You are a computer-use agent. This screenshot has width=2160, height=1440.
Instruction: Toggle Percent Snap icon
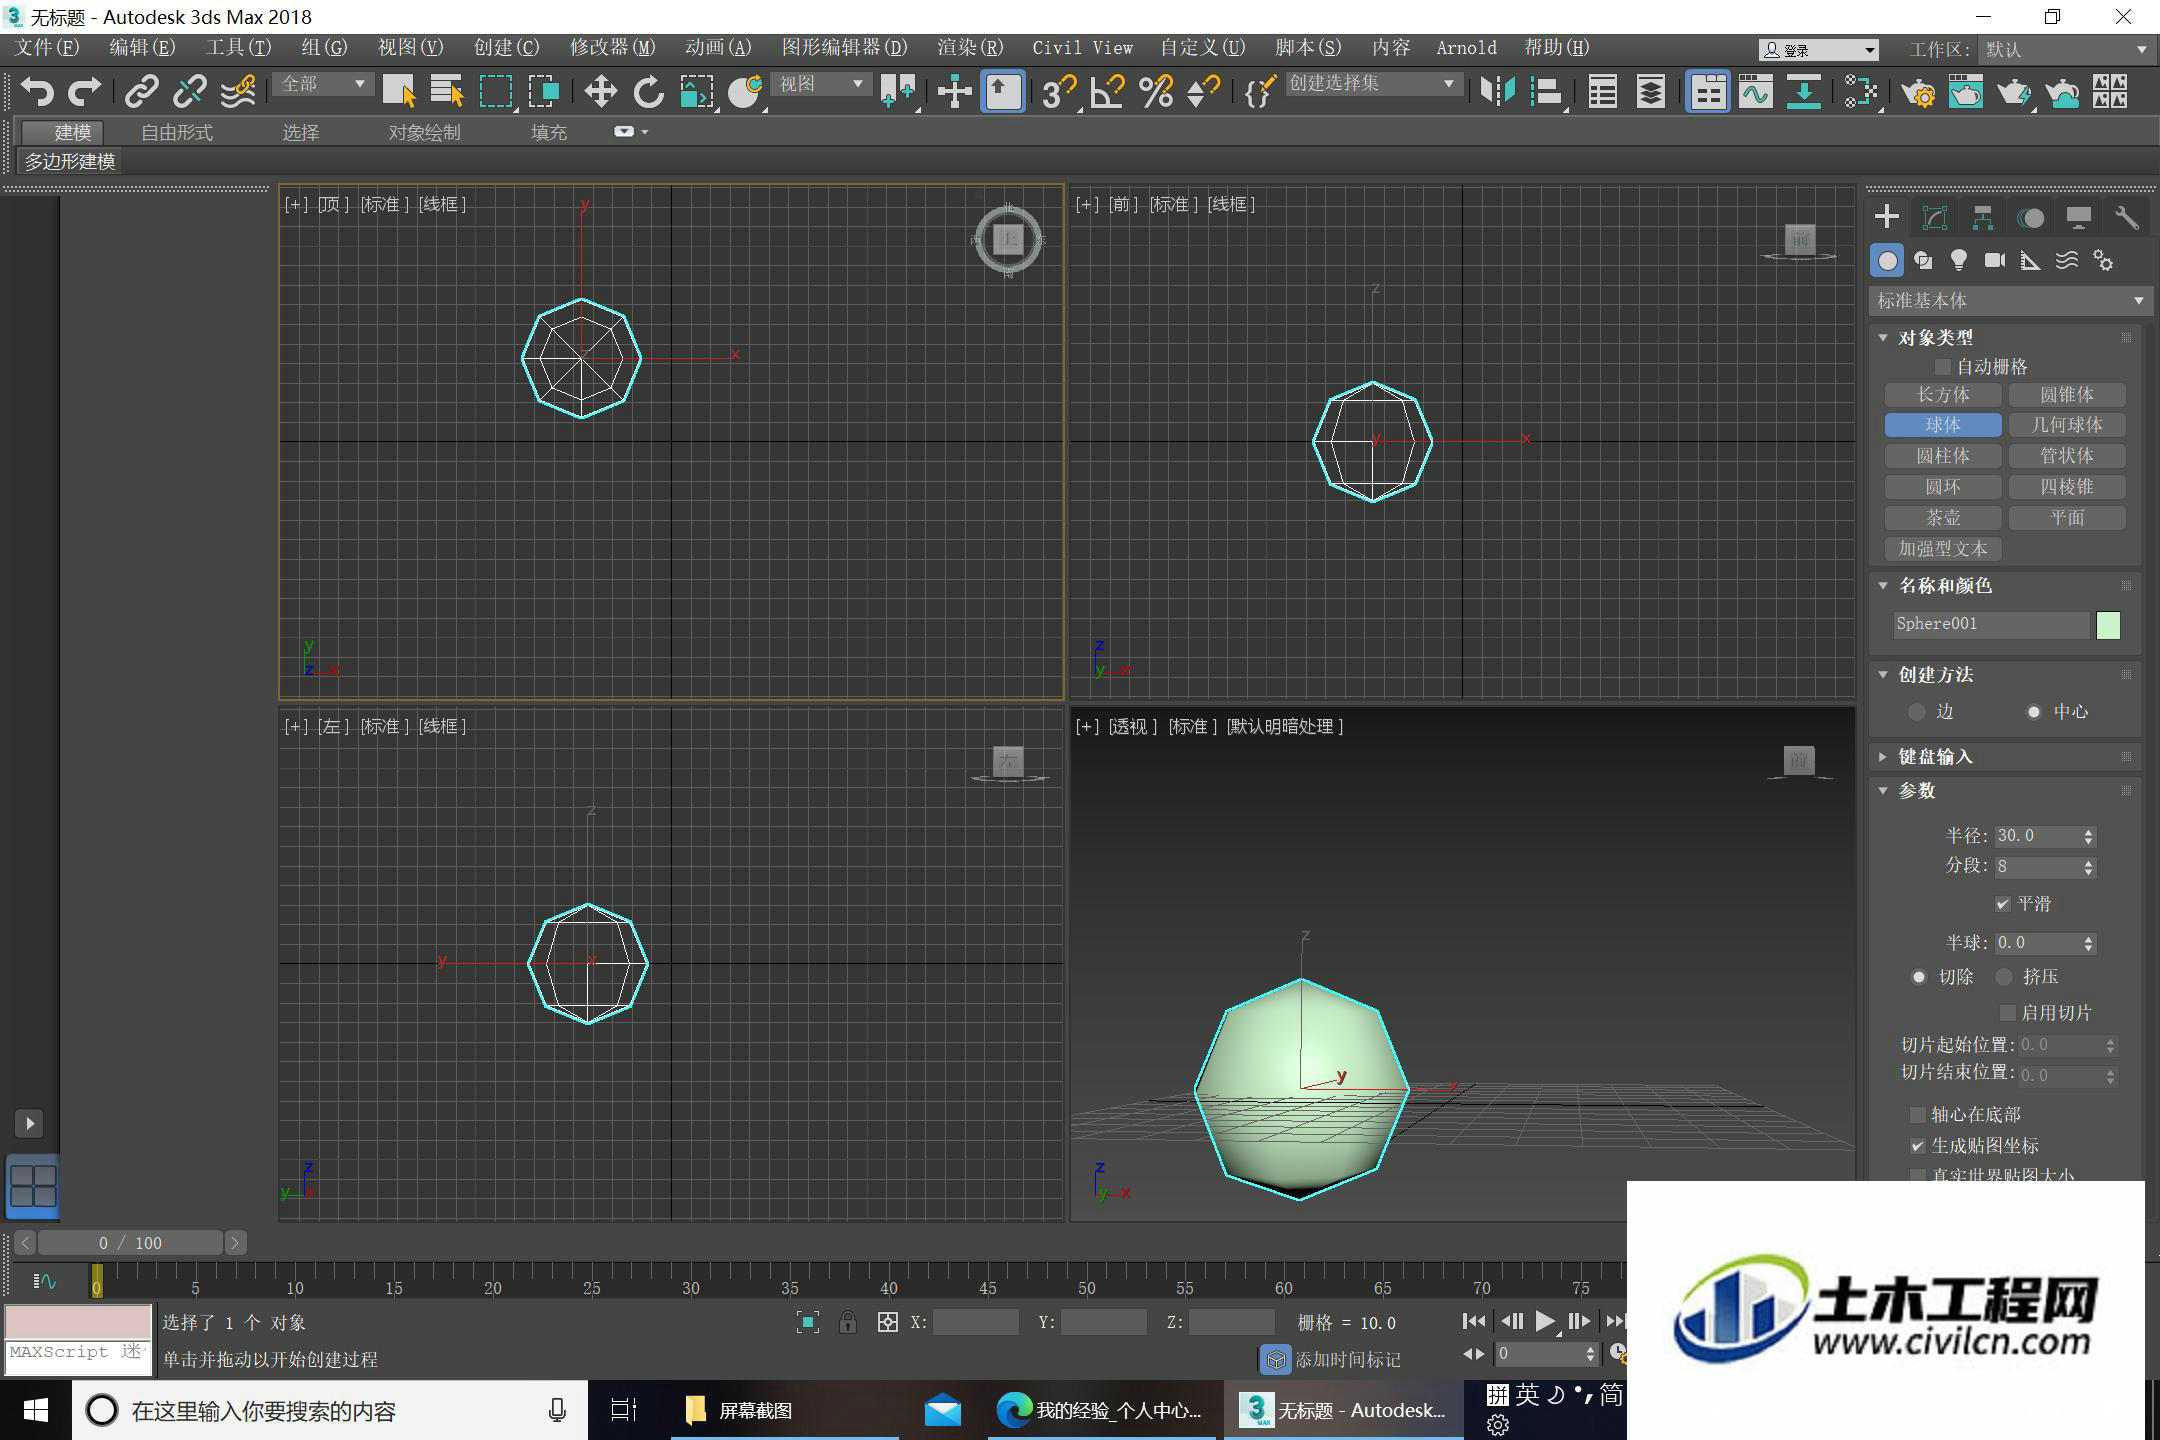pyautogui.click(x=1155, y=92)
